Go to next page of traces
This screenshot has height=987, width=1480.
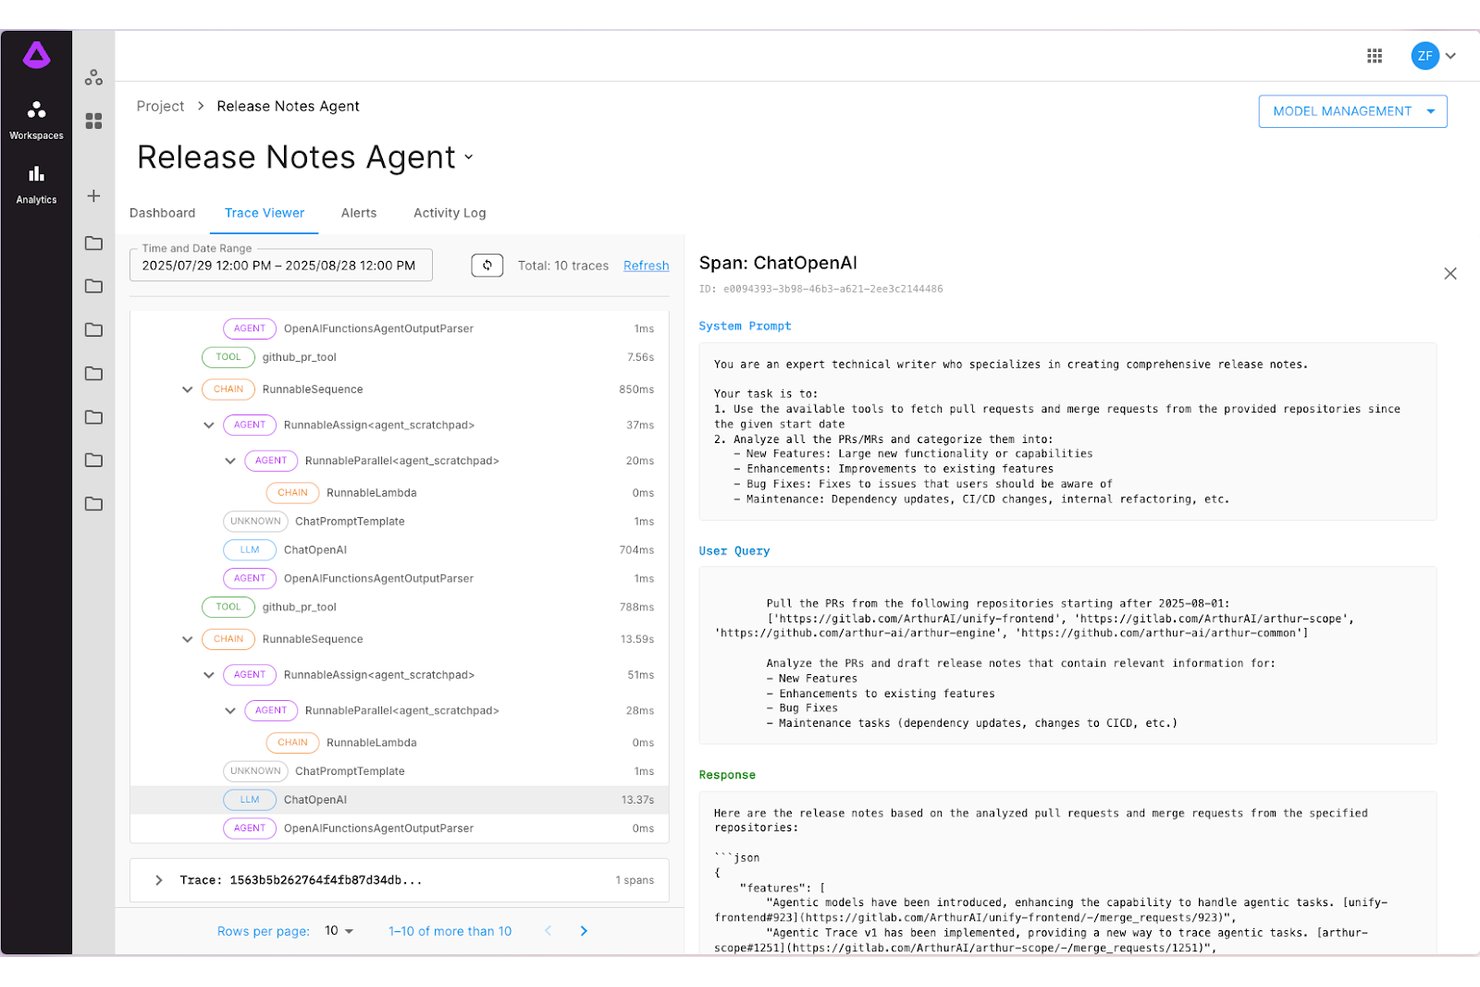pos(584,931)
